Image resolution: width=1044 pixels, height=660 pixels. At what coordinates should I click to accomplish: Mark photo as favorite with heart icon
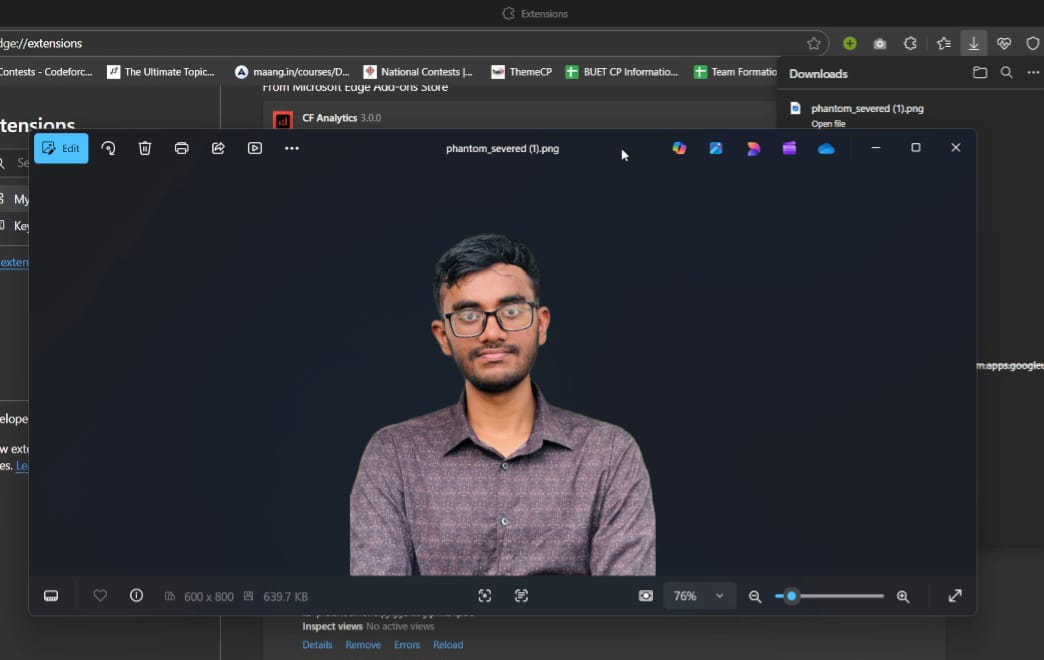(100, 595)
